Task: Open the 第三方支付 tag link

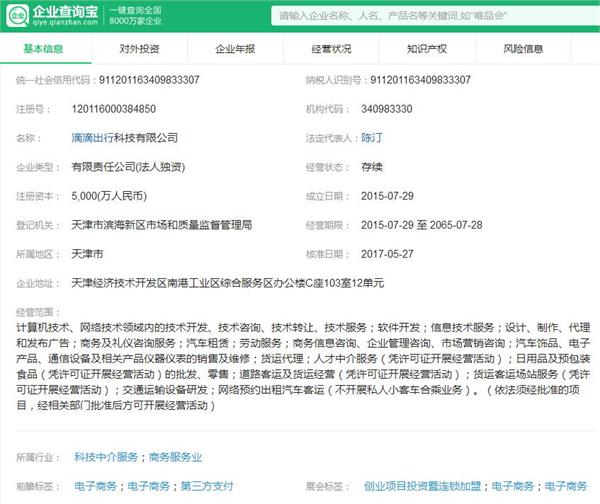Action: tap(207, 486)
